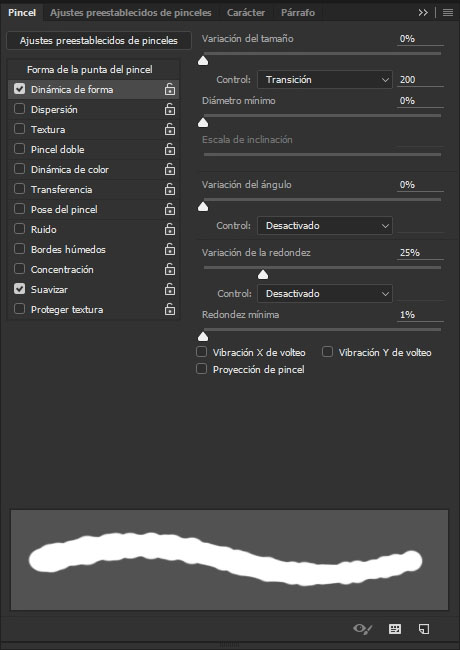Viewport: 460px width, 650px height.
Task: Select Forma de la punta del pincel
Action: pos(90,69)
